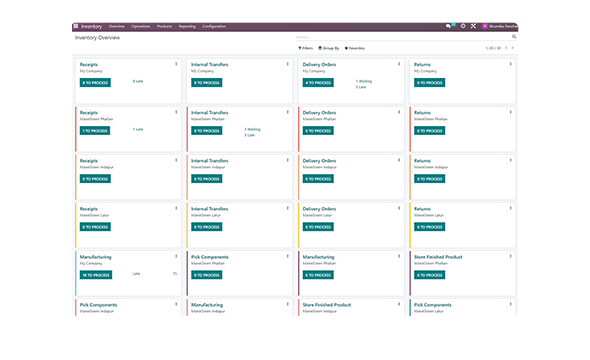Expand the Filters dropdown
The image size is (590, 360).
coord(306,48)
